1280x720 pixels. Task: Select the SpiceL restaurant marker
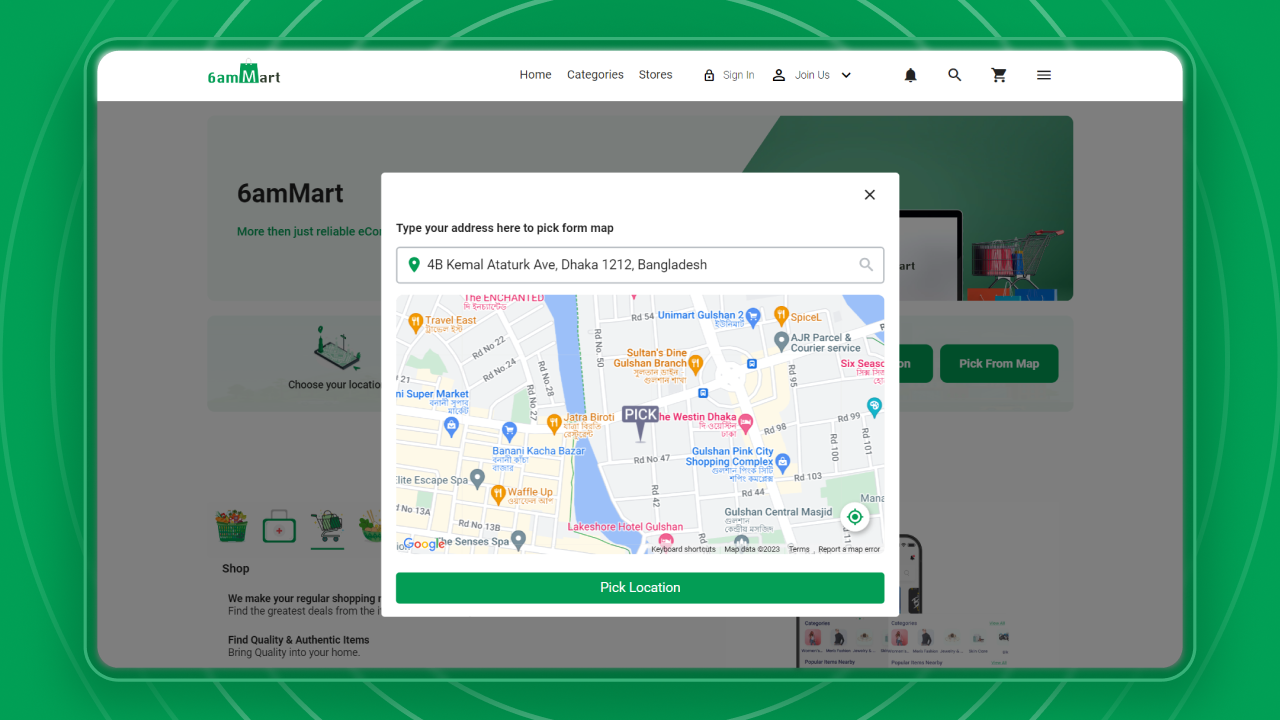click(x=781, y=316)
